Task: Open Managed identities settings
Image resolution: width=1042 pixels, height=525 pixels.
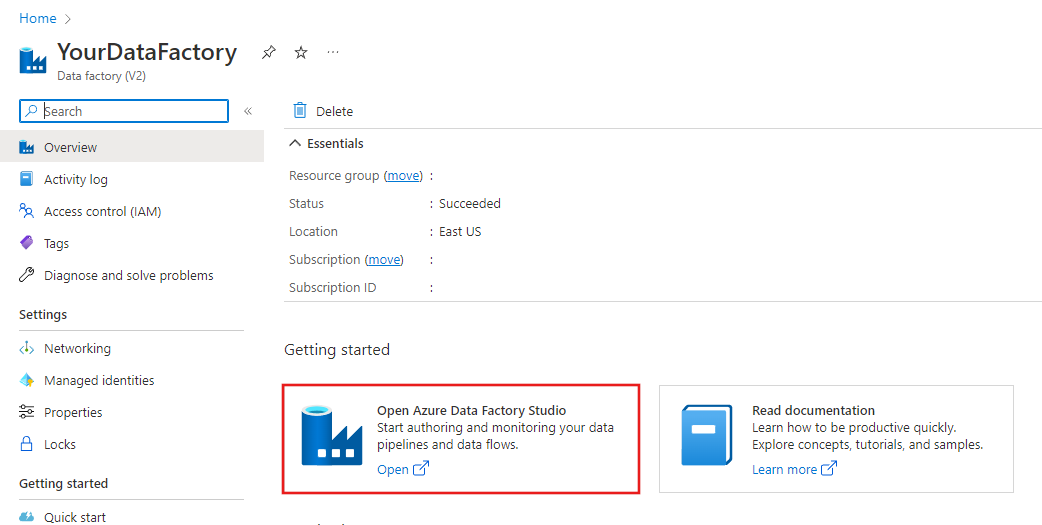Action: (99, 380)
